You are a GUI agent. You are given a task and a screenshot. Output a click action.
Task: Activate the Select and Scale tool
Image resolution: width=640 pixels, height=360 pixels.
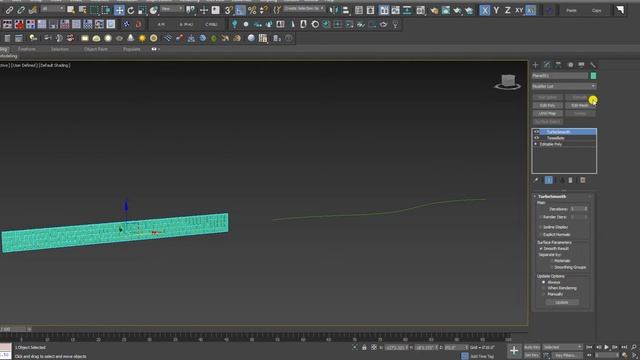point(142,10)
